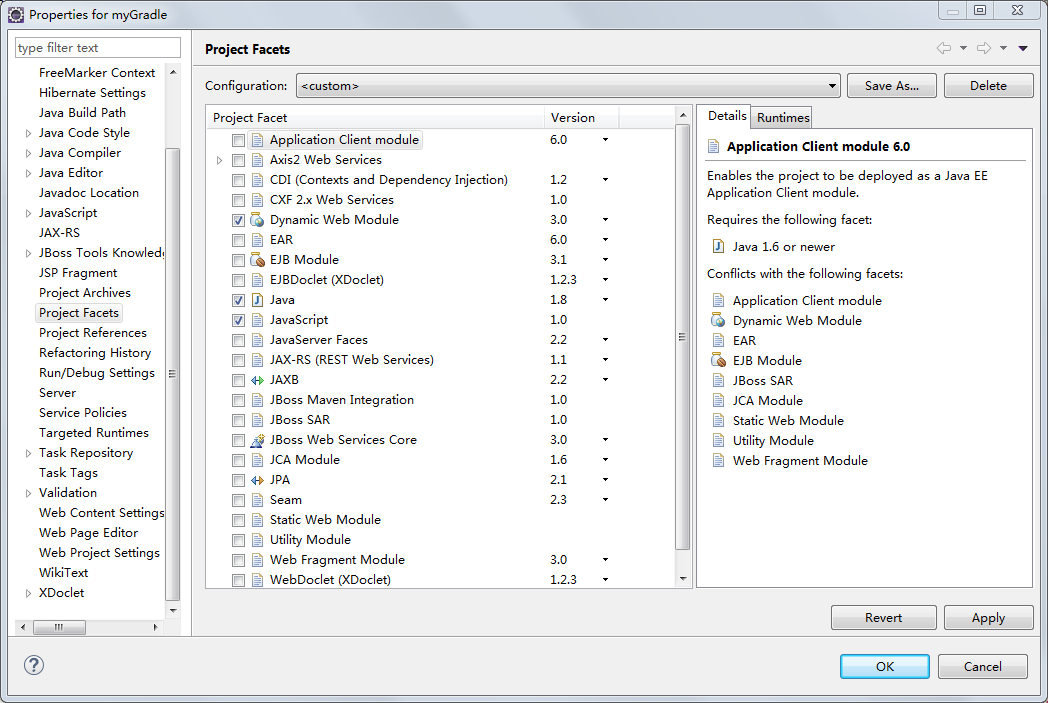Switch to the Details tab

pos(727,116)
